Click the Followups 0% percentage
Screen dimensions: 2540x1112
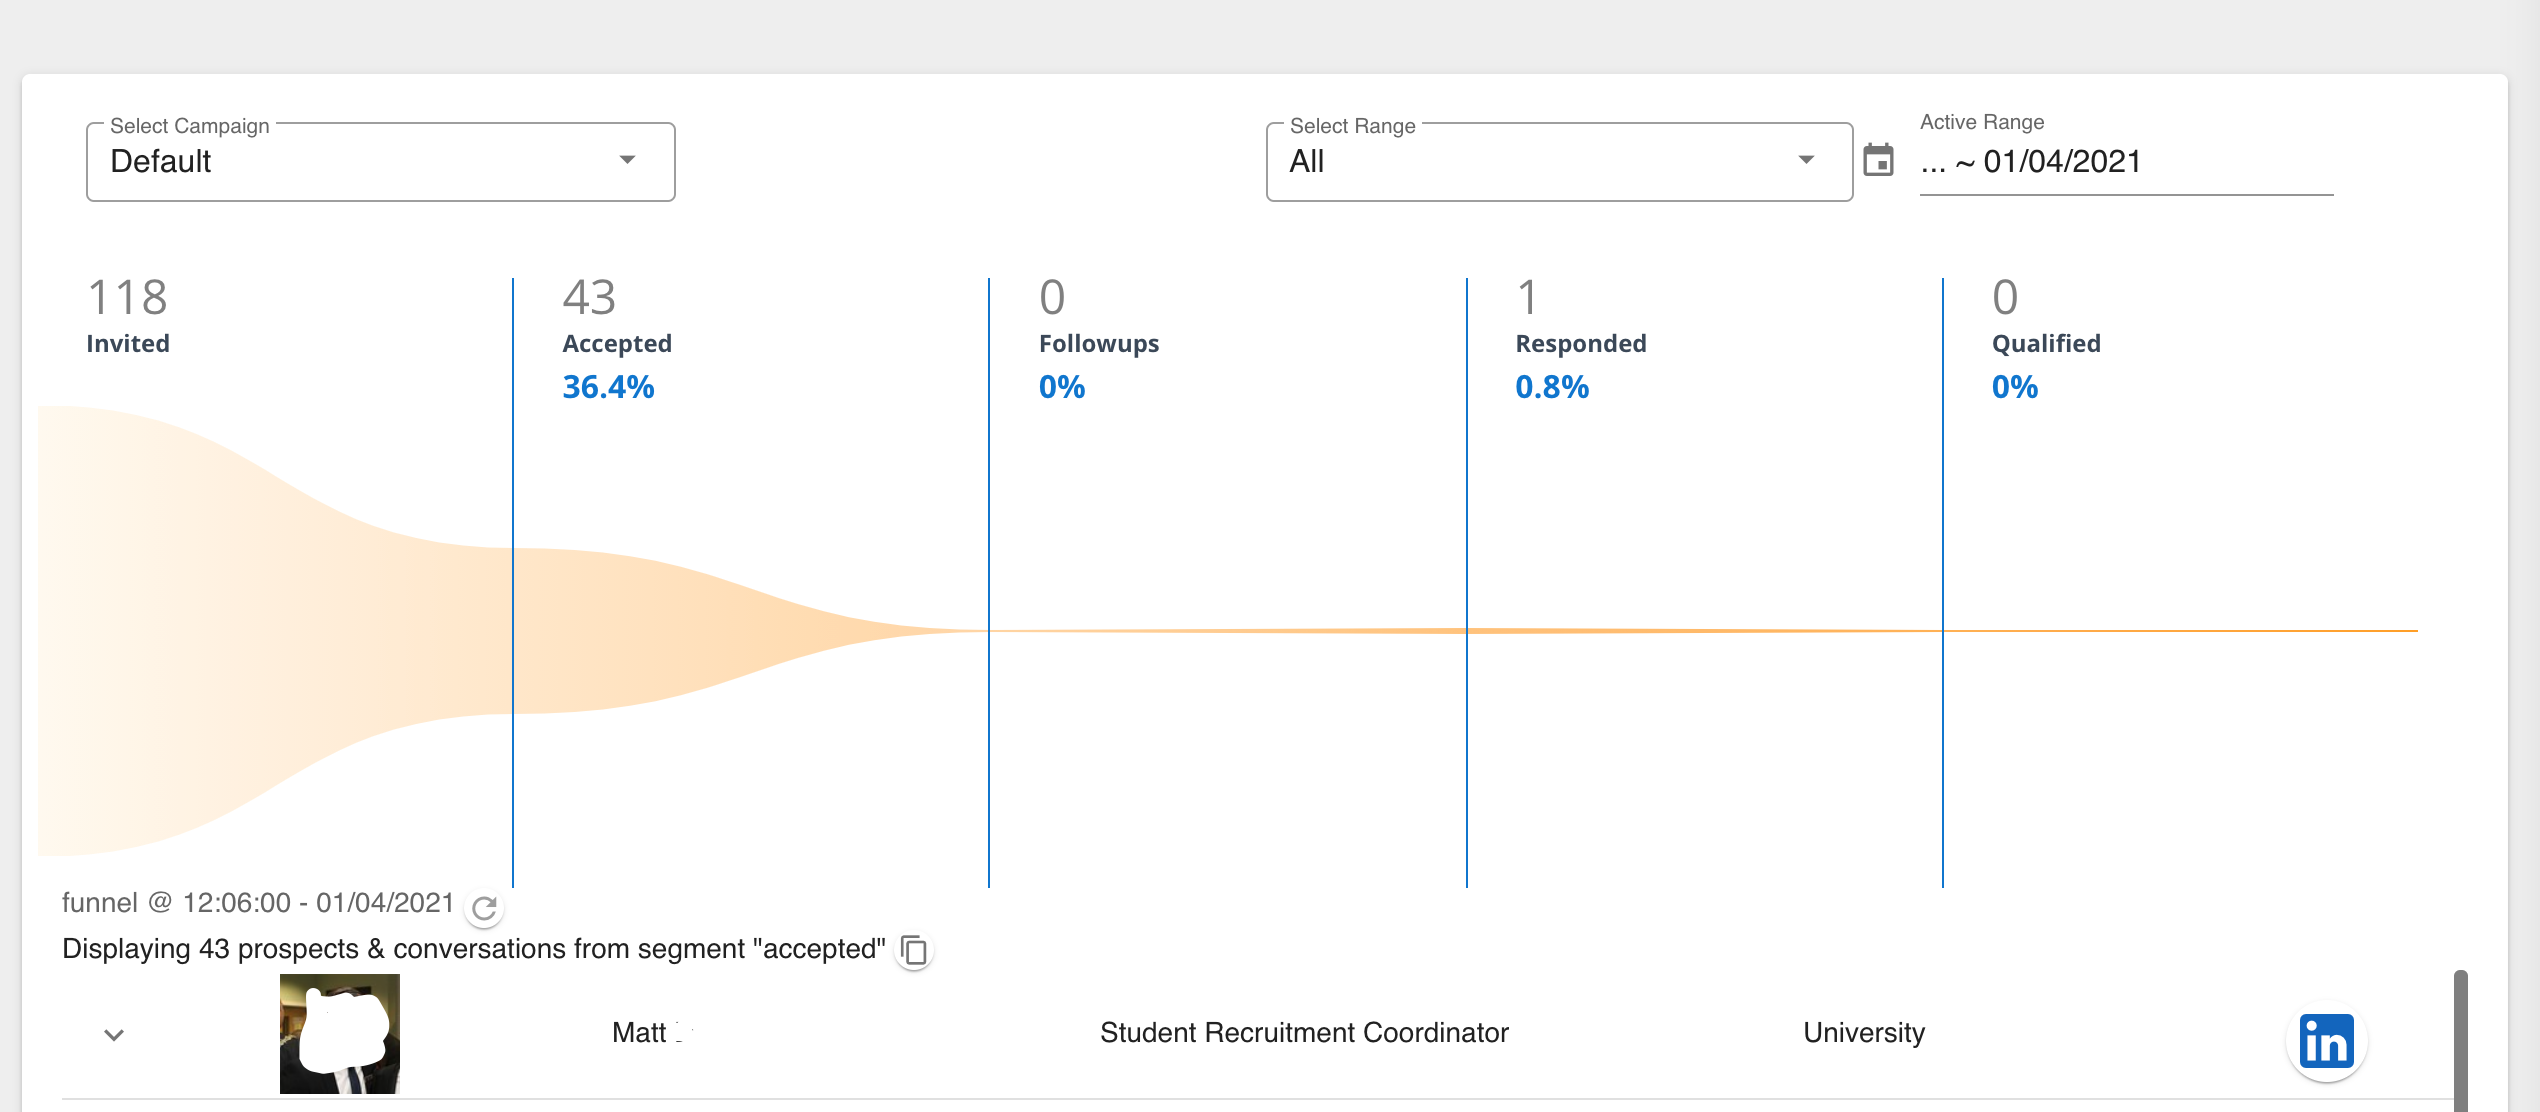[1060, 386]
